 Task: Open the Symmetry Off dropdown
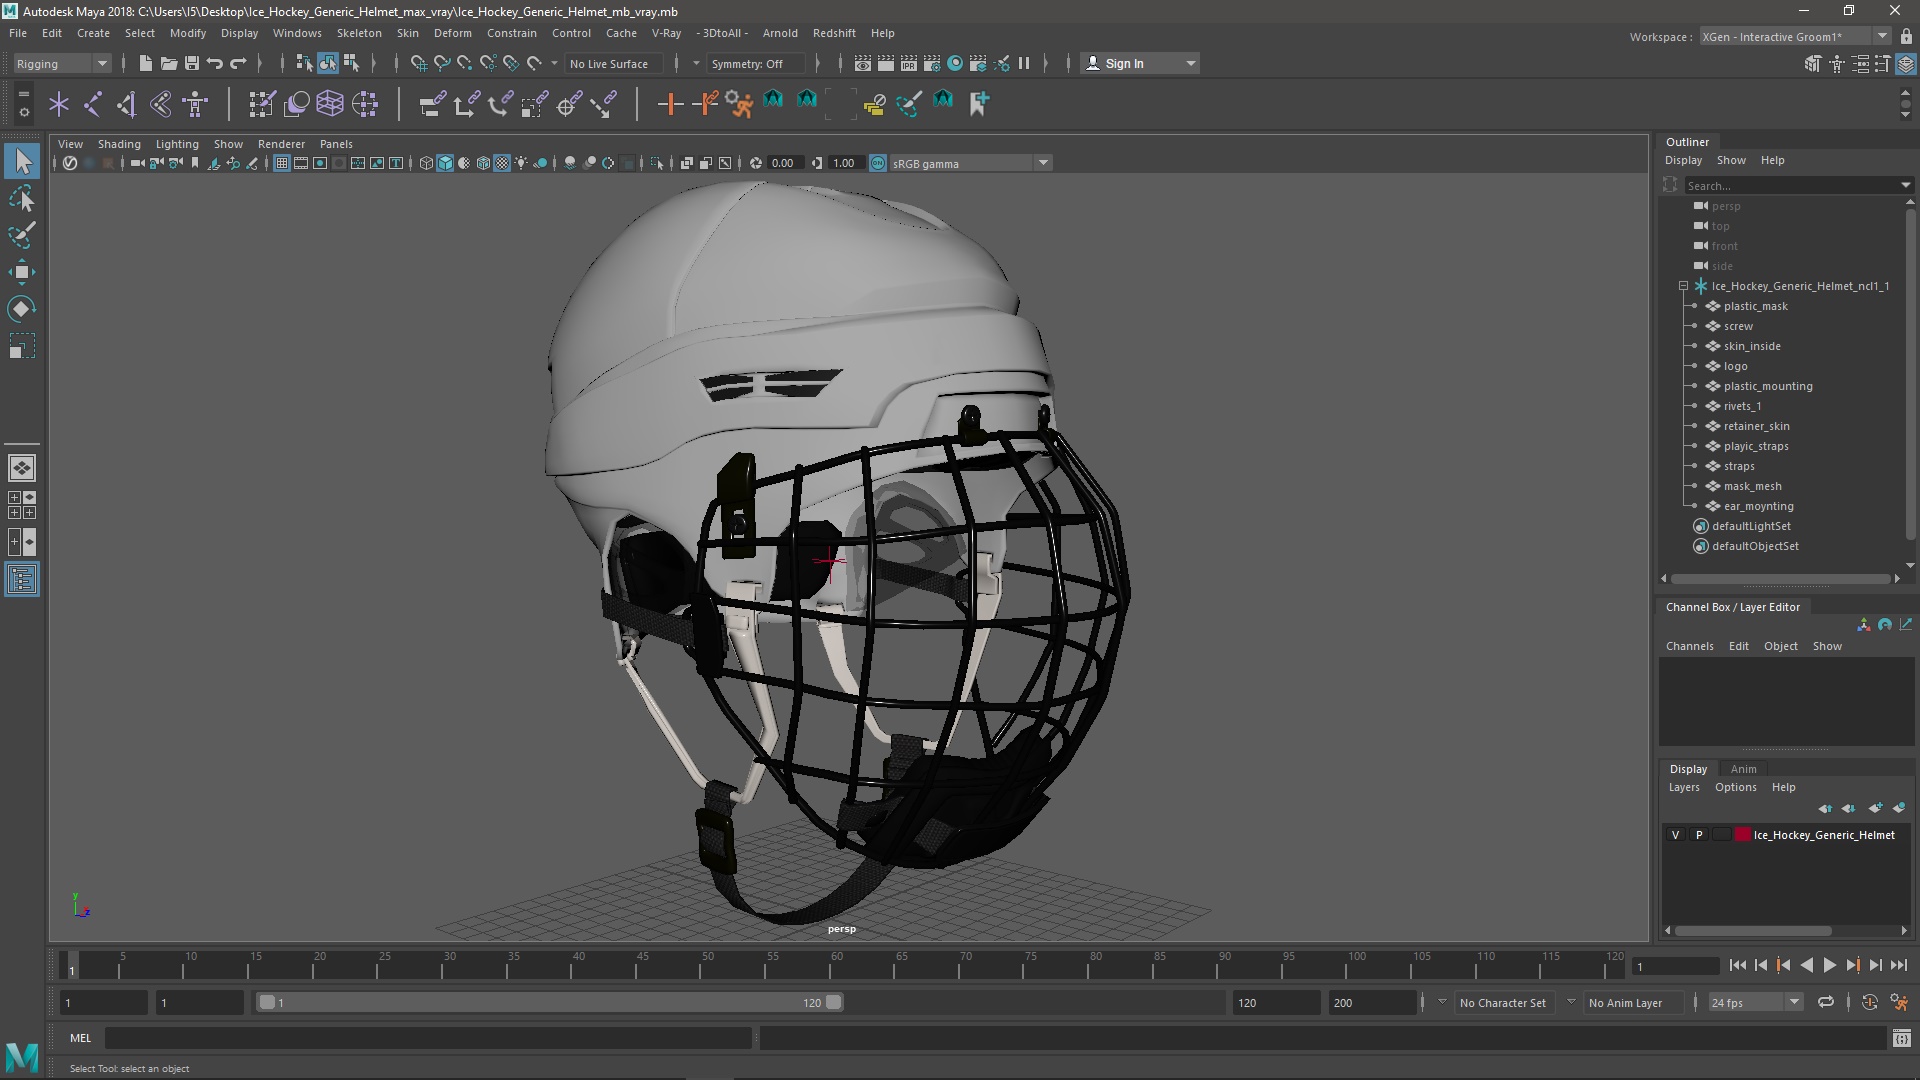click(756, 63)
